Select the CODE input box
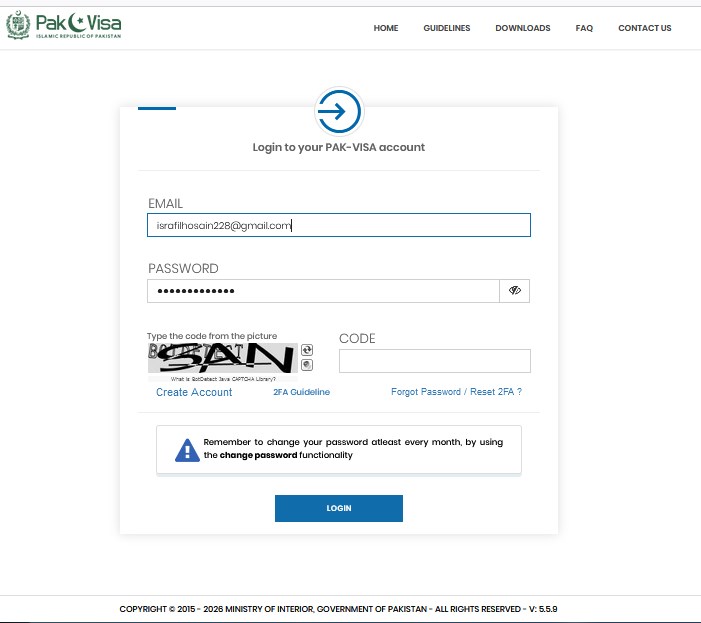This screenshot has width=701, height=623. pyautogui.click(x=434, y=361)
